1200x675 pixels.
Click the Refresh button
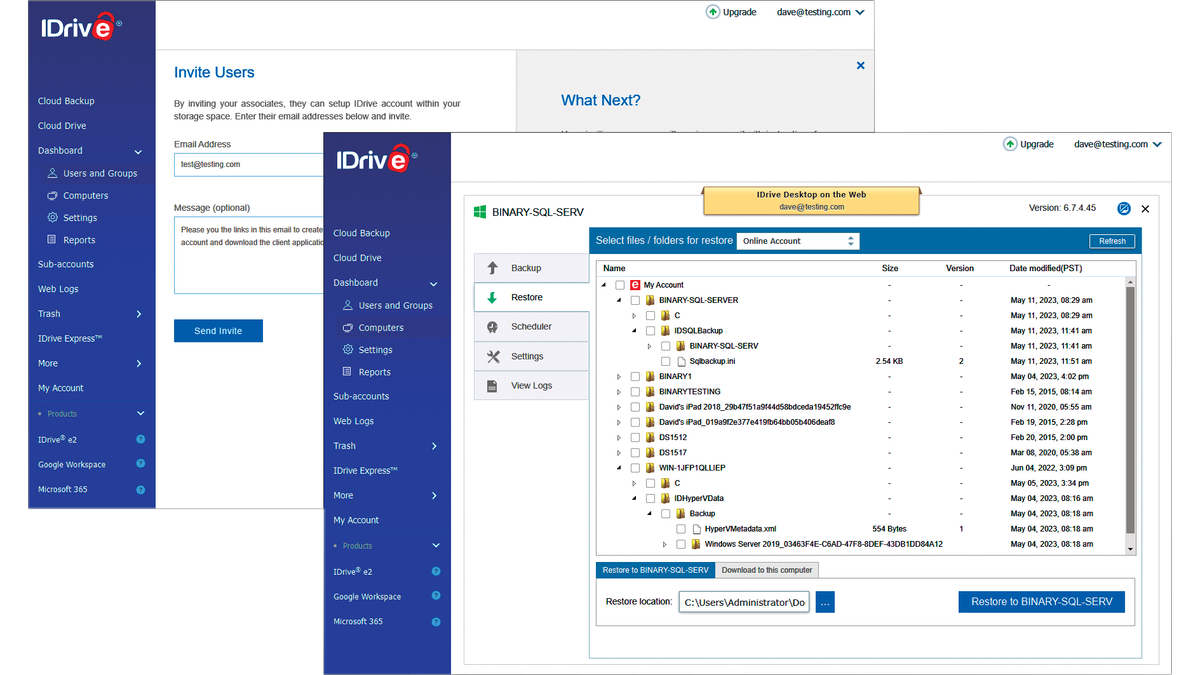(x=1111, y=240)
